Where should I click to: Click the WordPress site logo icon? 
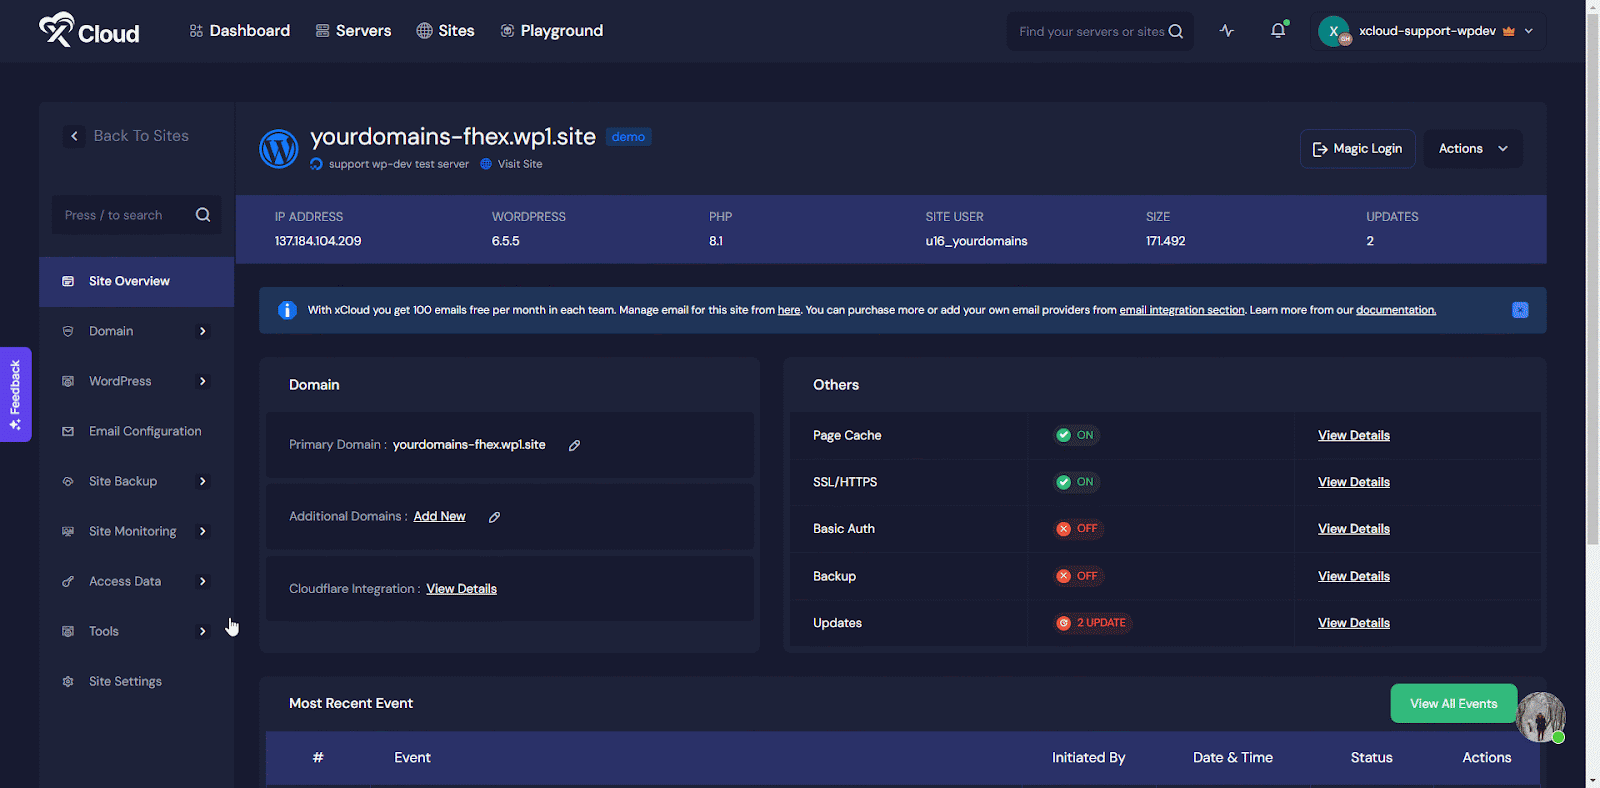click(279, 149)
